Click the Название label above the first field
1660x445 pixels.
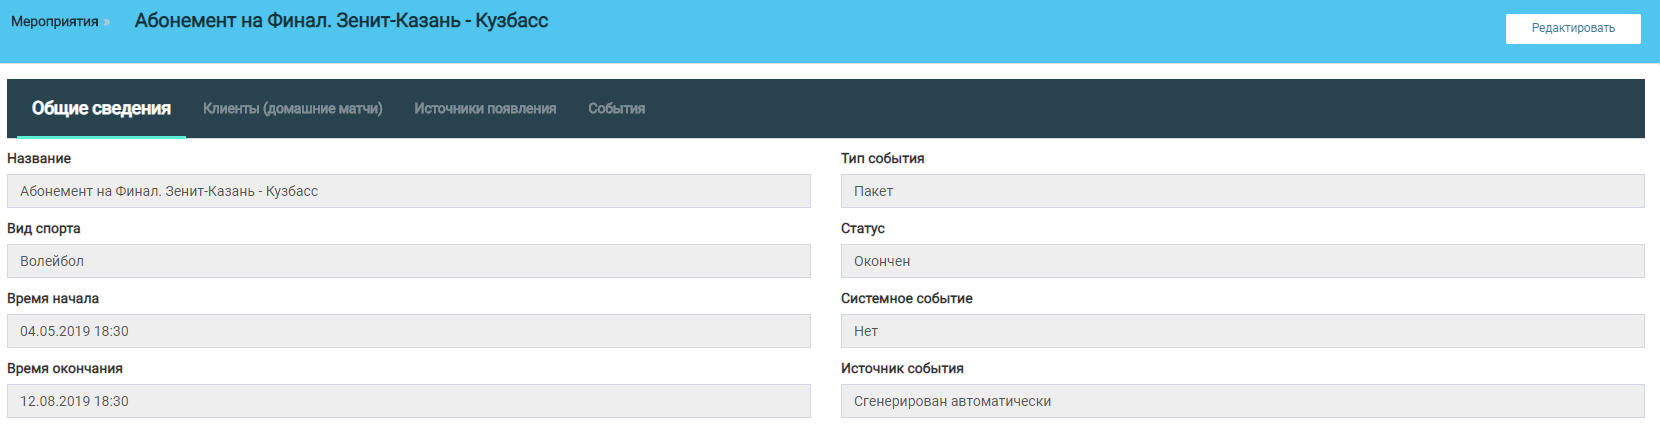[39, 158]
